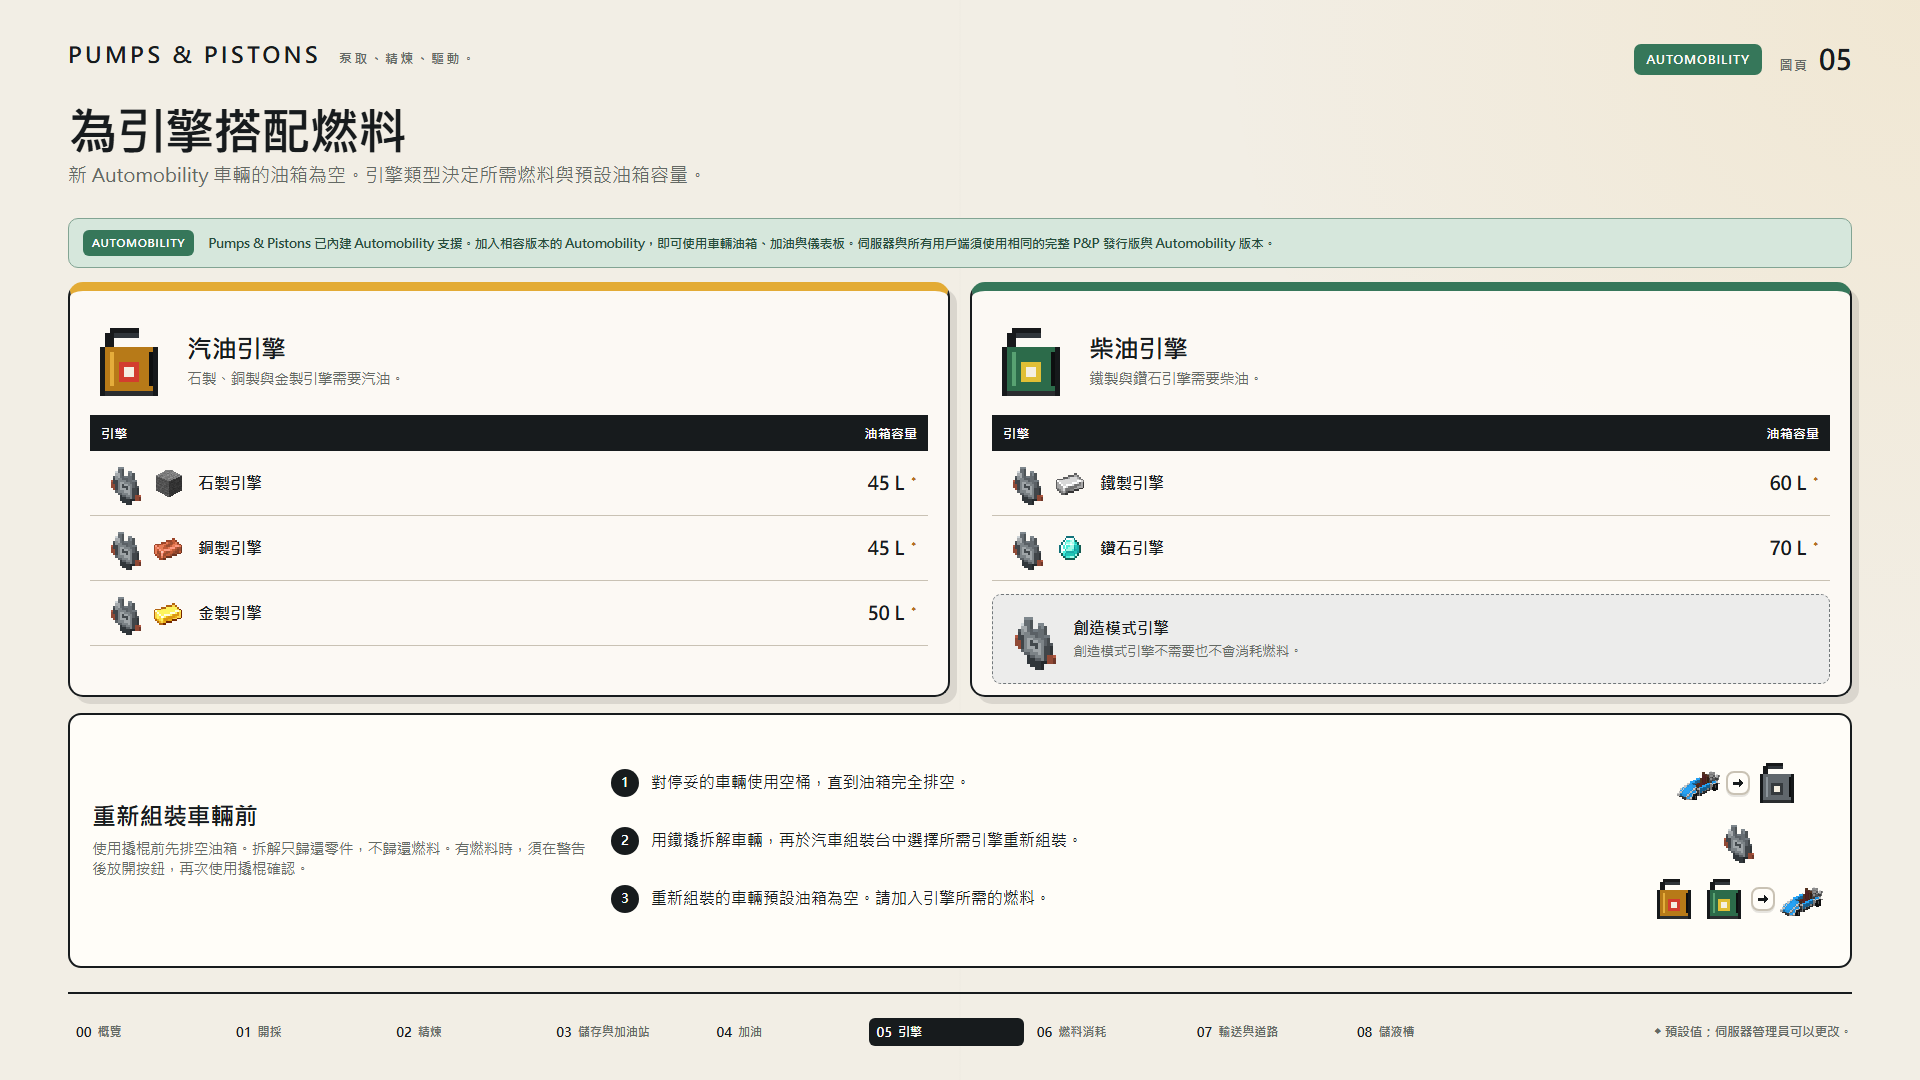Screen dimensions: 1920x1080
Task: Click the 為引擎搭配燃料 page heading
Action: point(237,131)
